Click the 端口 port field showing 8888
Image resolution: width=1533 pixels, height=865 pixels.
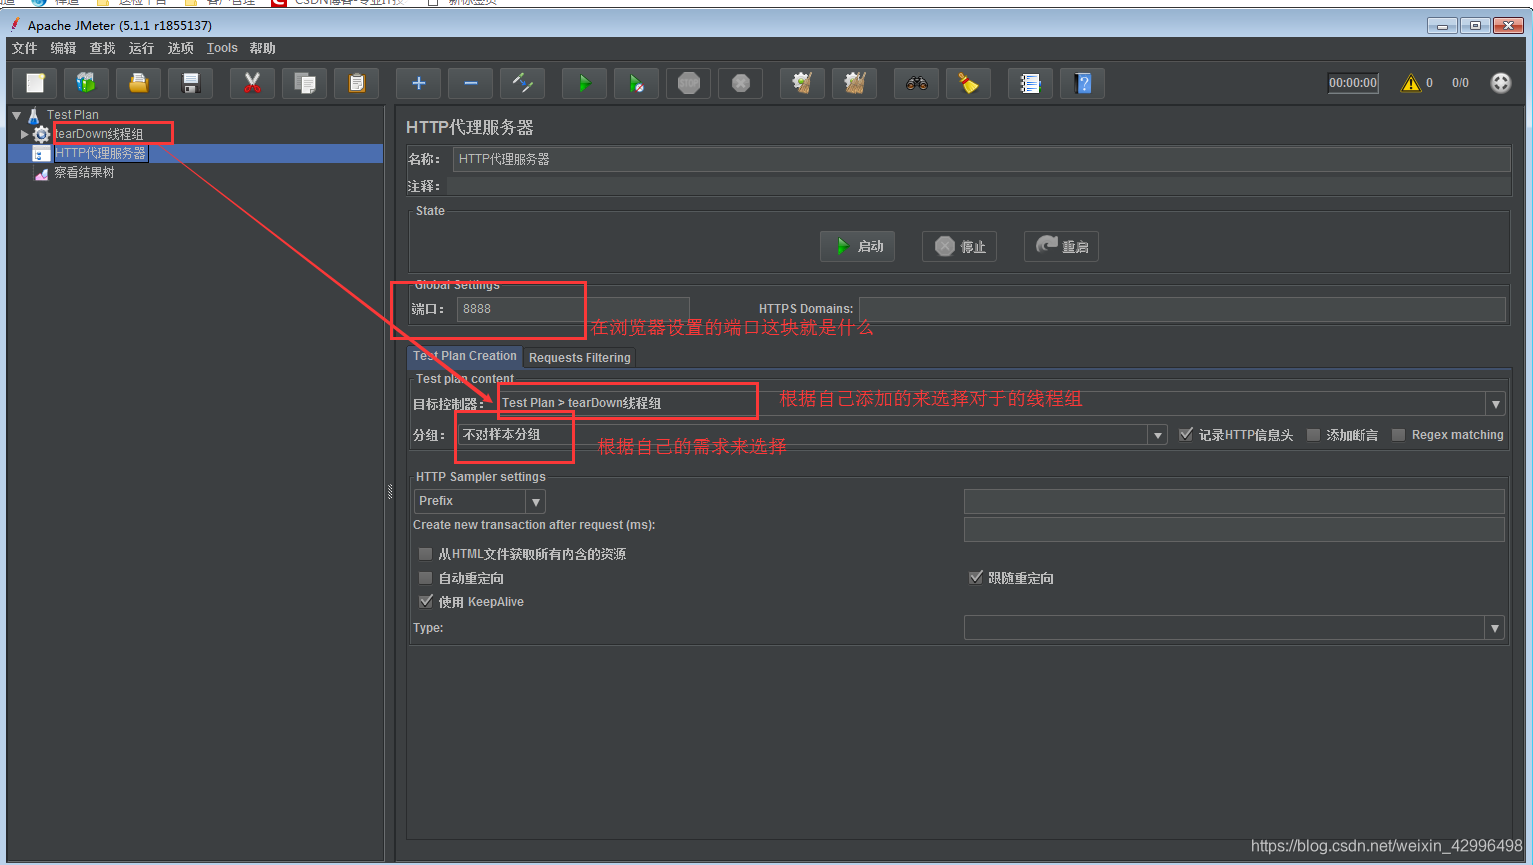573,309
